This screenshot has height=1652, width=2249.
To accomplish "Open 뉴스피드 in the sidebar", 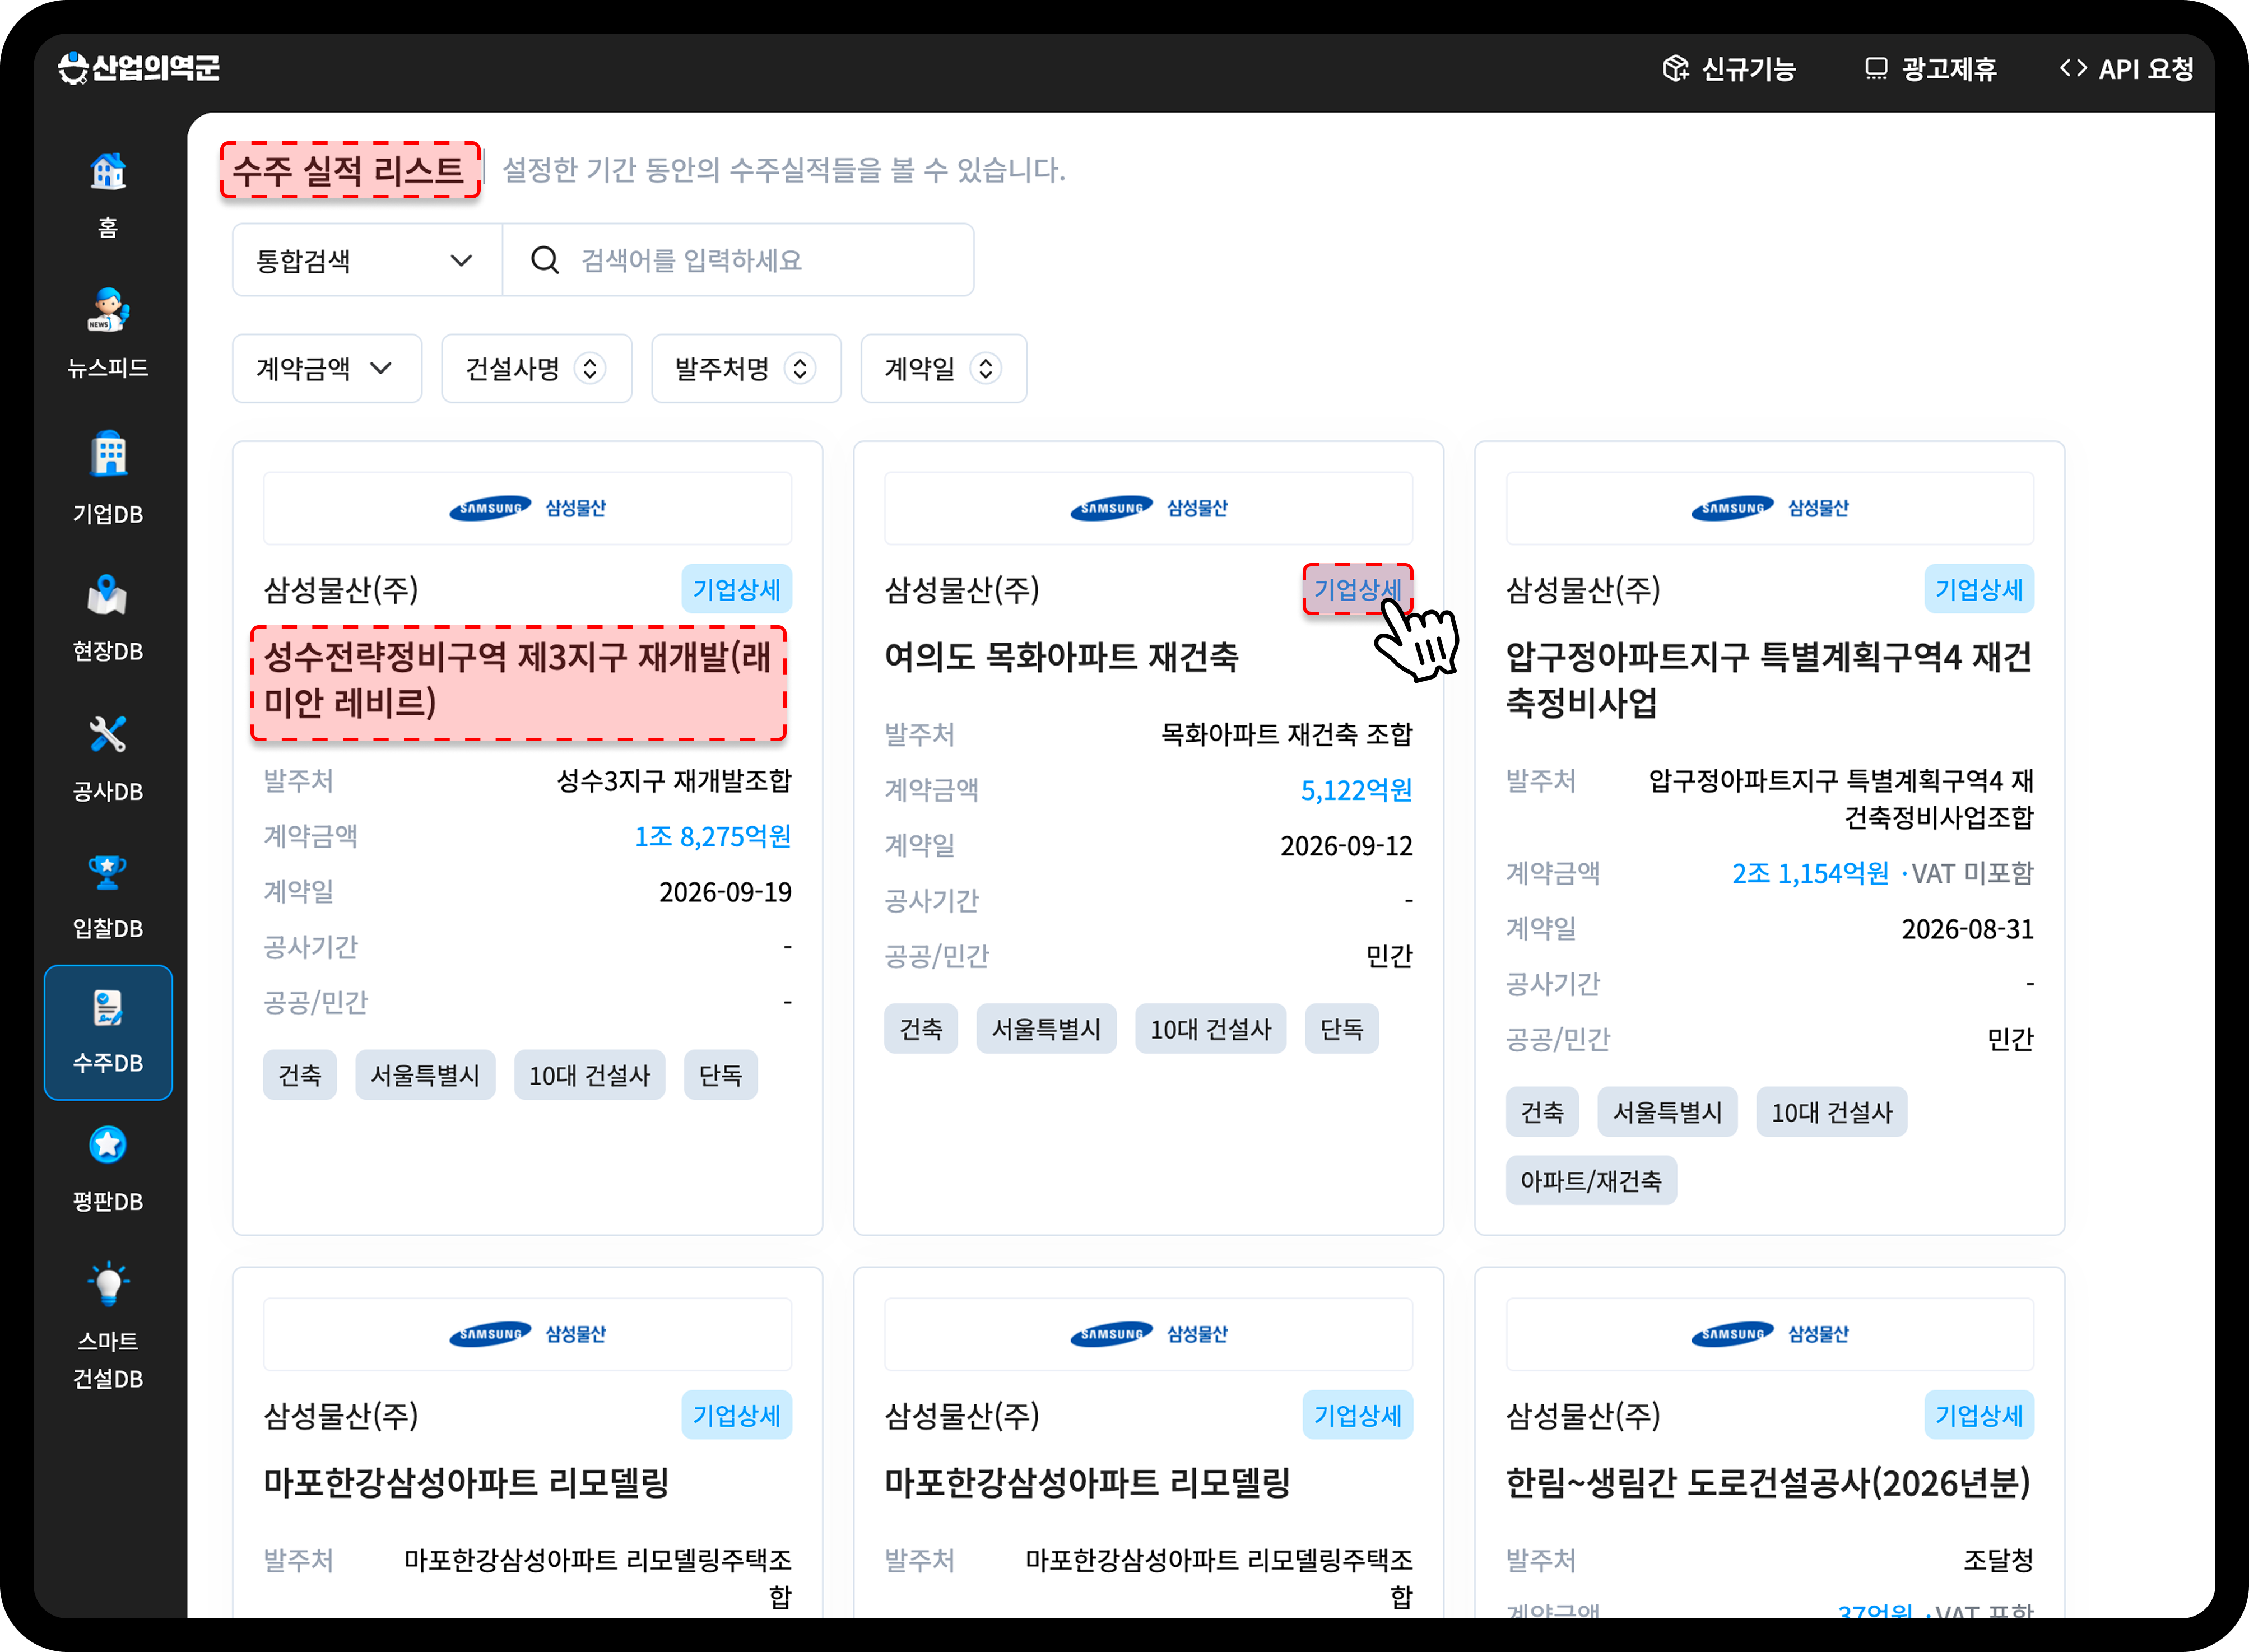I will [108, 333].
